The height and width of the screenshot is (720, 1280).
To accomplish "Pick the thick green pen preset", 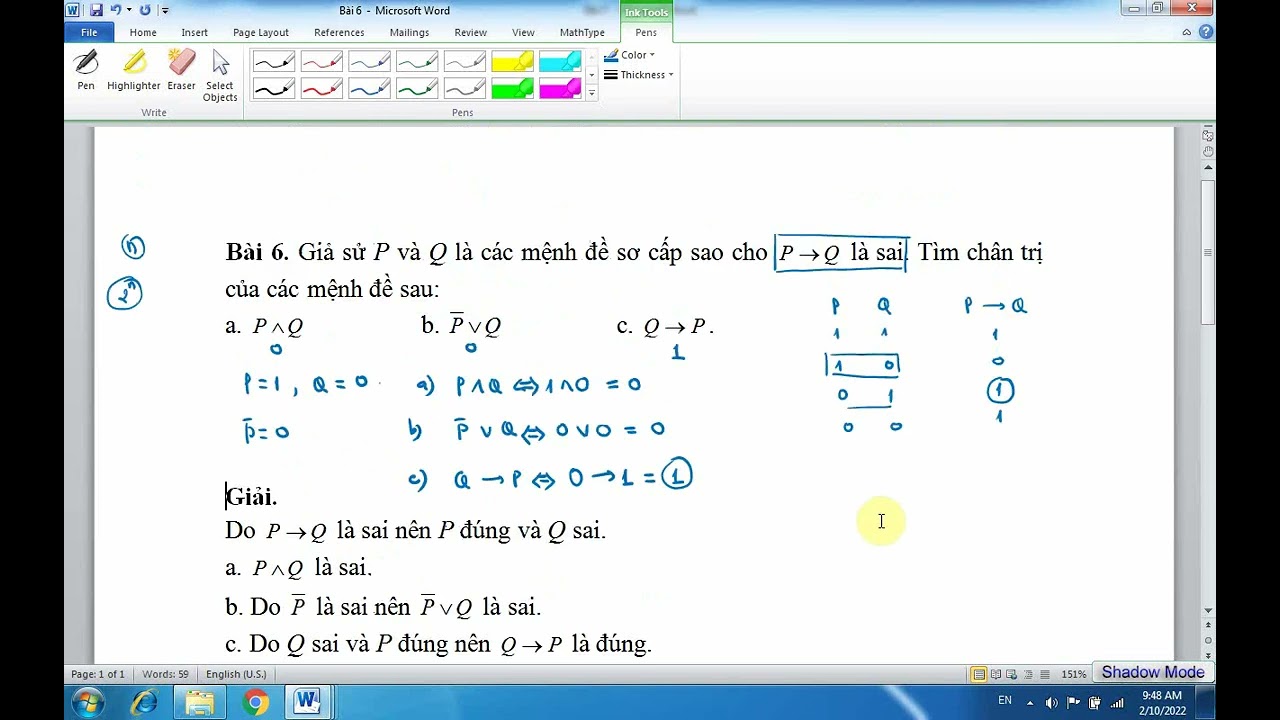I will (x=417, y=88).
